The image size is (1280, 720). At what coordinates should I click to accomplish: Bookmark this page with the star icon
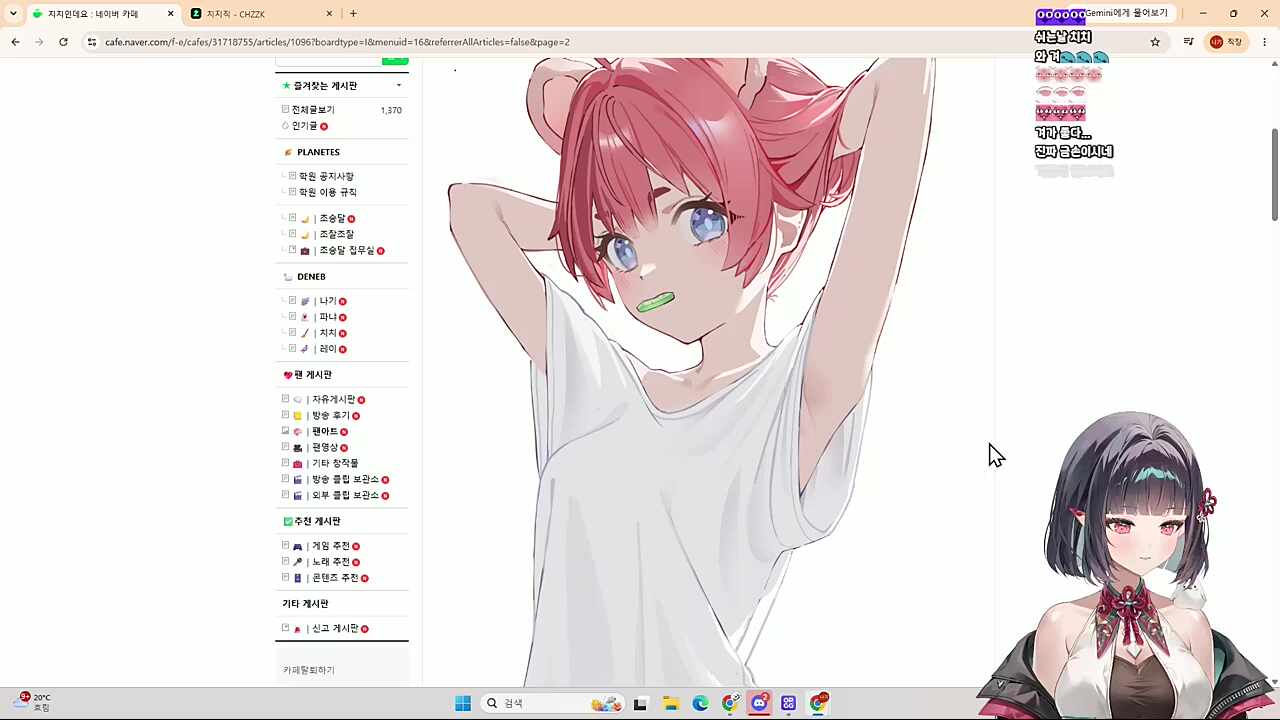(x=1155, y=42)
